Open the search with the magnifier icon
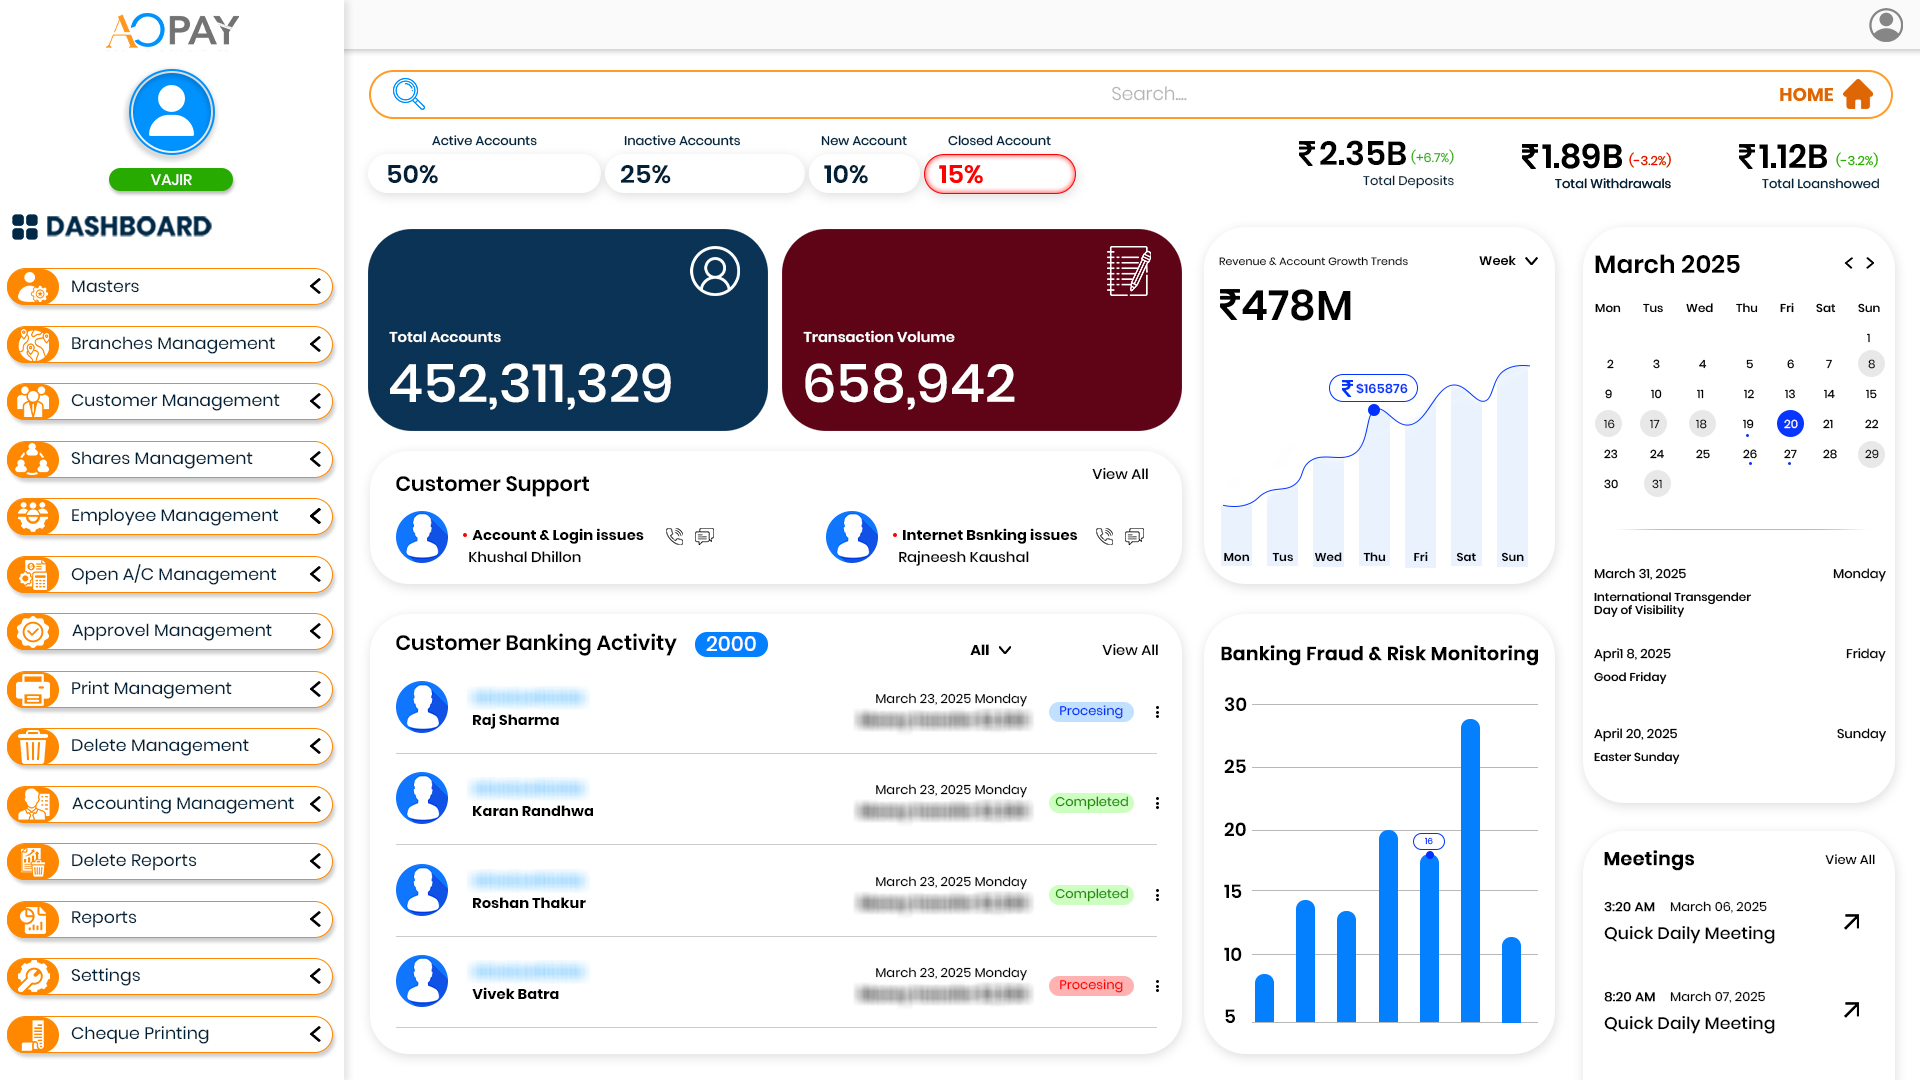Image resolution: width=1920 pixels, height=1080 pixels. pos(408,93)
